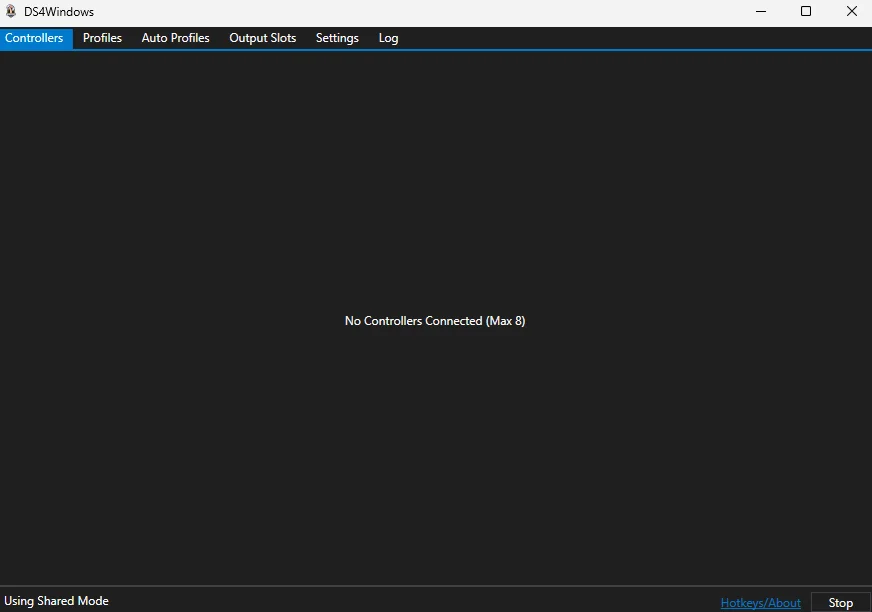The width and height of the screenshot is (872, 612).
Task: Go to the Output Slots tab
Action: tap(263, 38)
